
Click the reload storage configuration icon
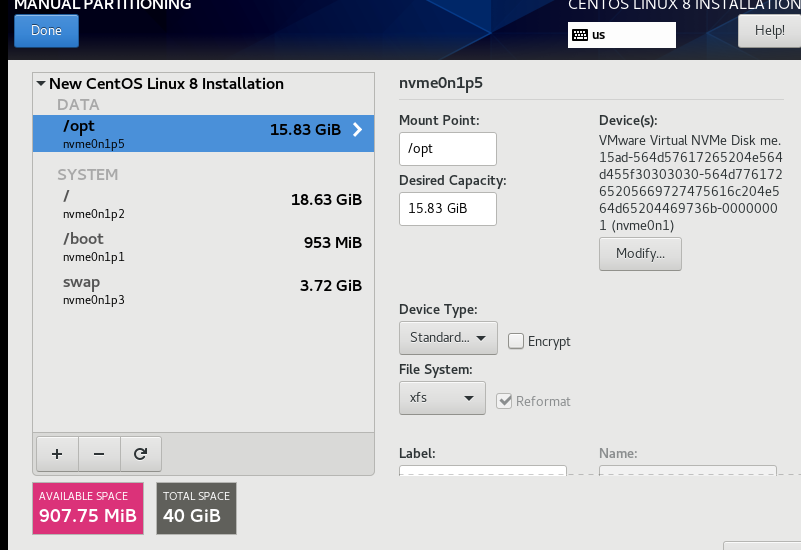pos(140,453)
